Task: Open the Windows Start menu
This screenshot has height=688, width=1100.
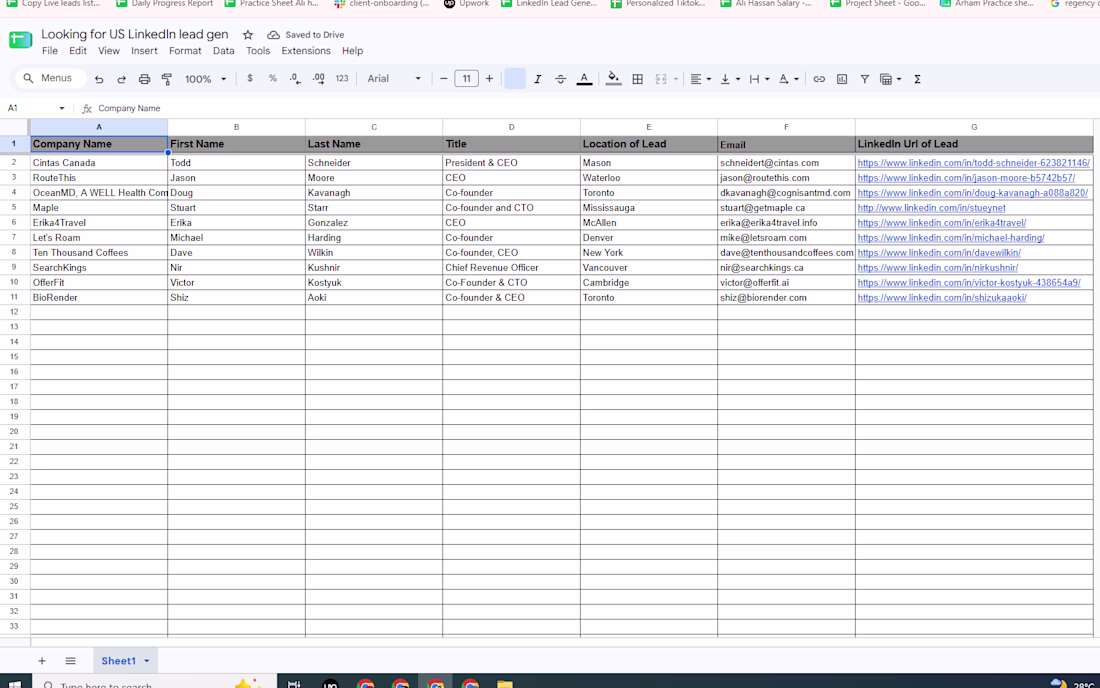Action: point(14,683)
